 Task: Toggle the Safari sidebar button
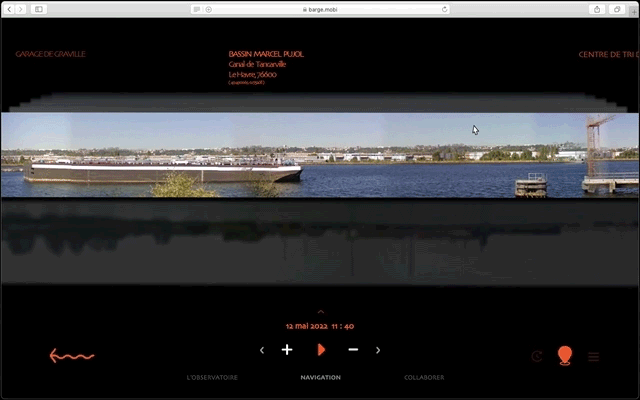pos(39,9)
